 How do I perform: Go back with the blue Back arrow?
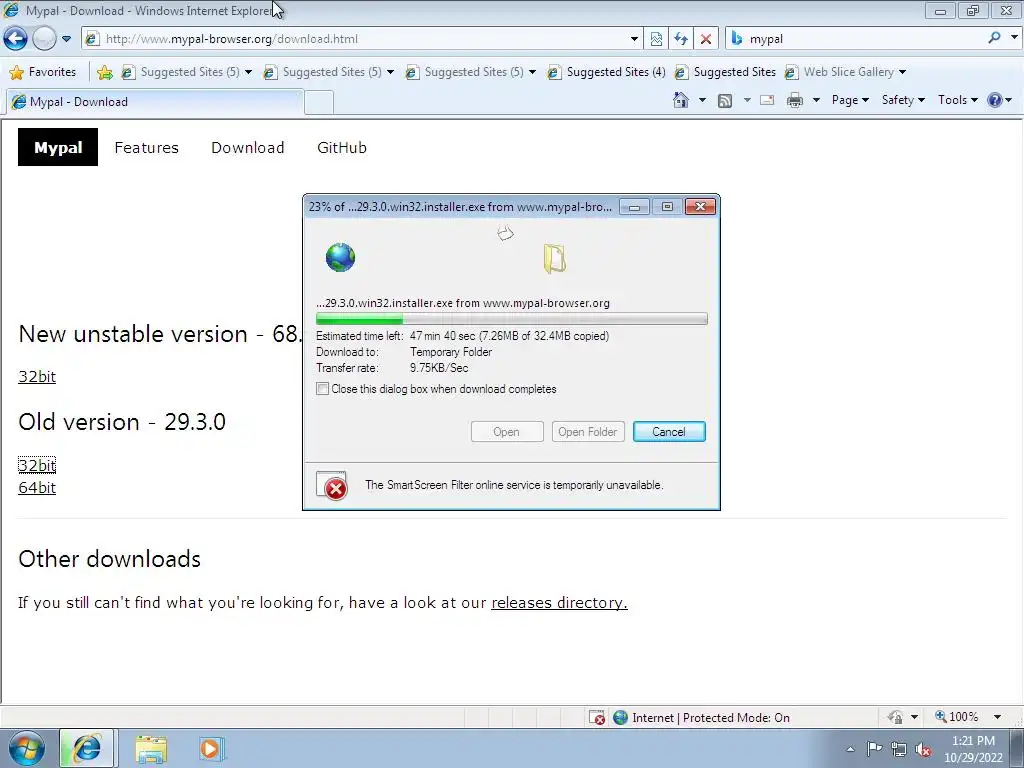click(16, 39)
